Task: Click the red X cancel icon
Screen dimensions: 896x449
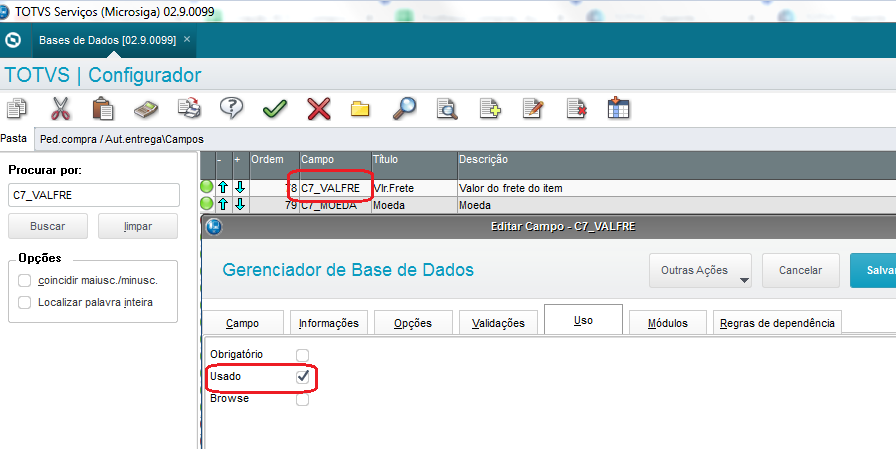Action: 319,109
